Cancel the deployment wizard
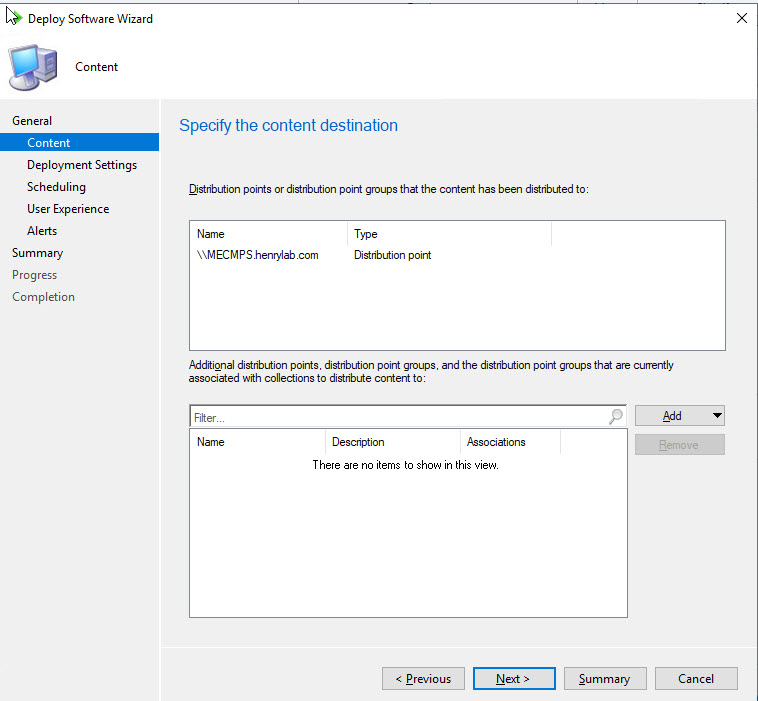 [x=696, y=679]
